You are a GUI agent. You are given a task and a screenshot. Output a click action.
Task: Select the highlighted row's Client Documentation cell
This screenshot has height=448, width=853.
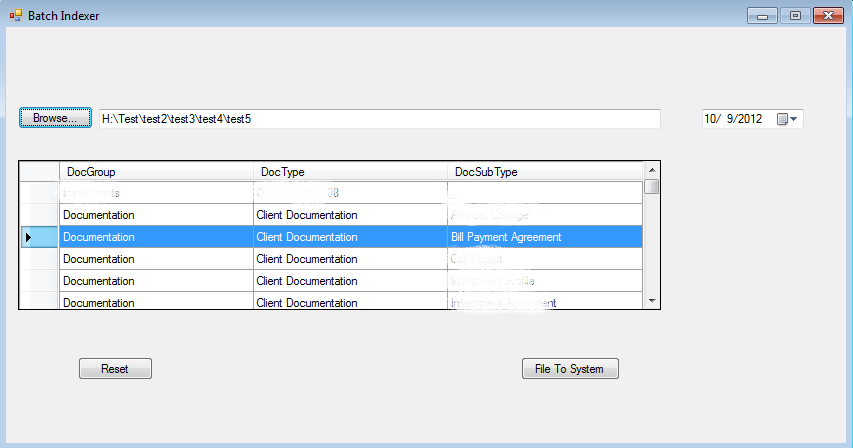[350, 237]
